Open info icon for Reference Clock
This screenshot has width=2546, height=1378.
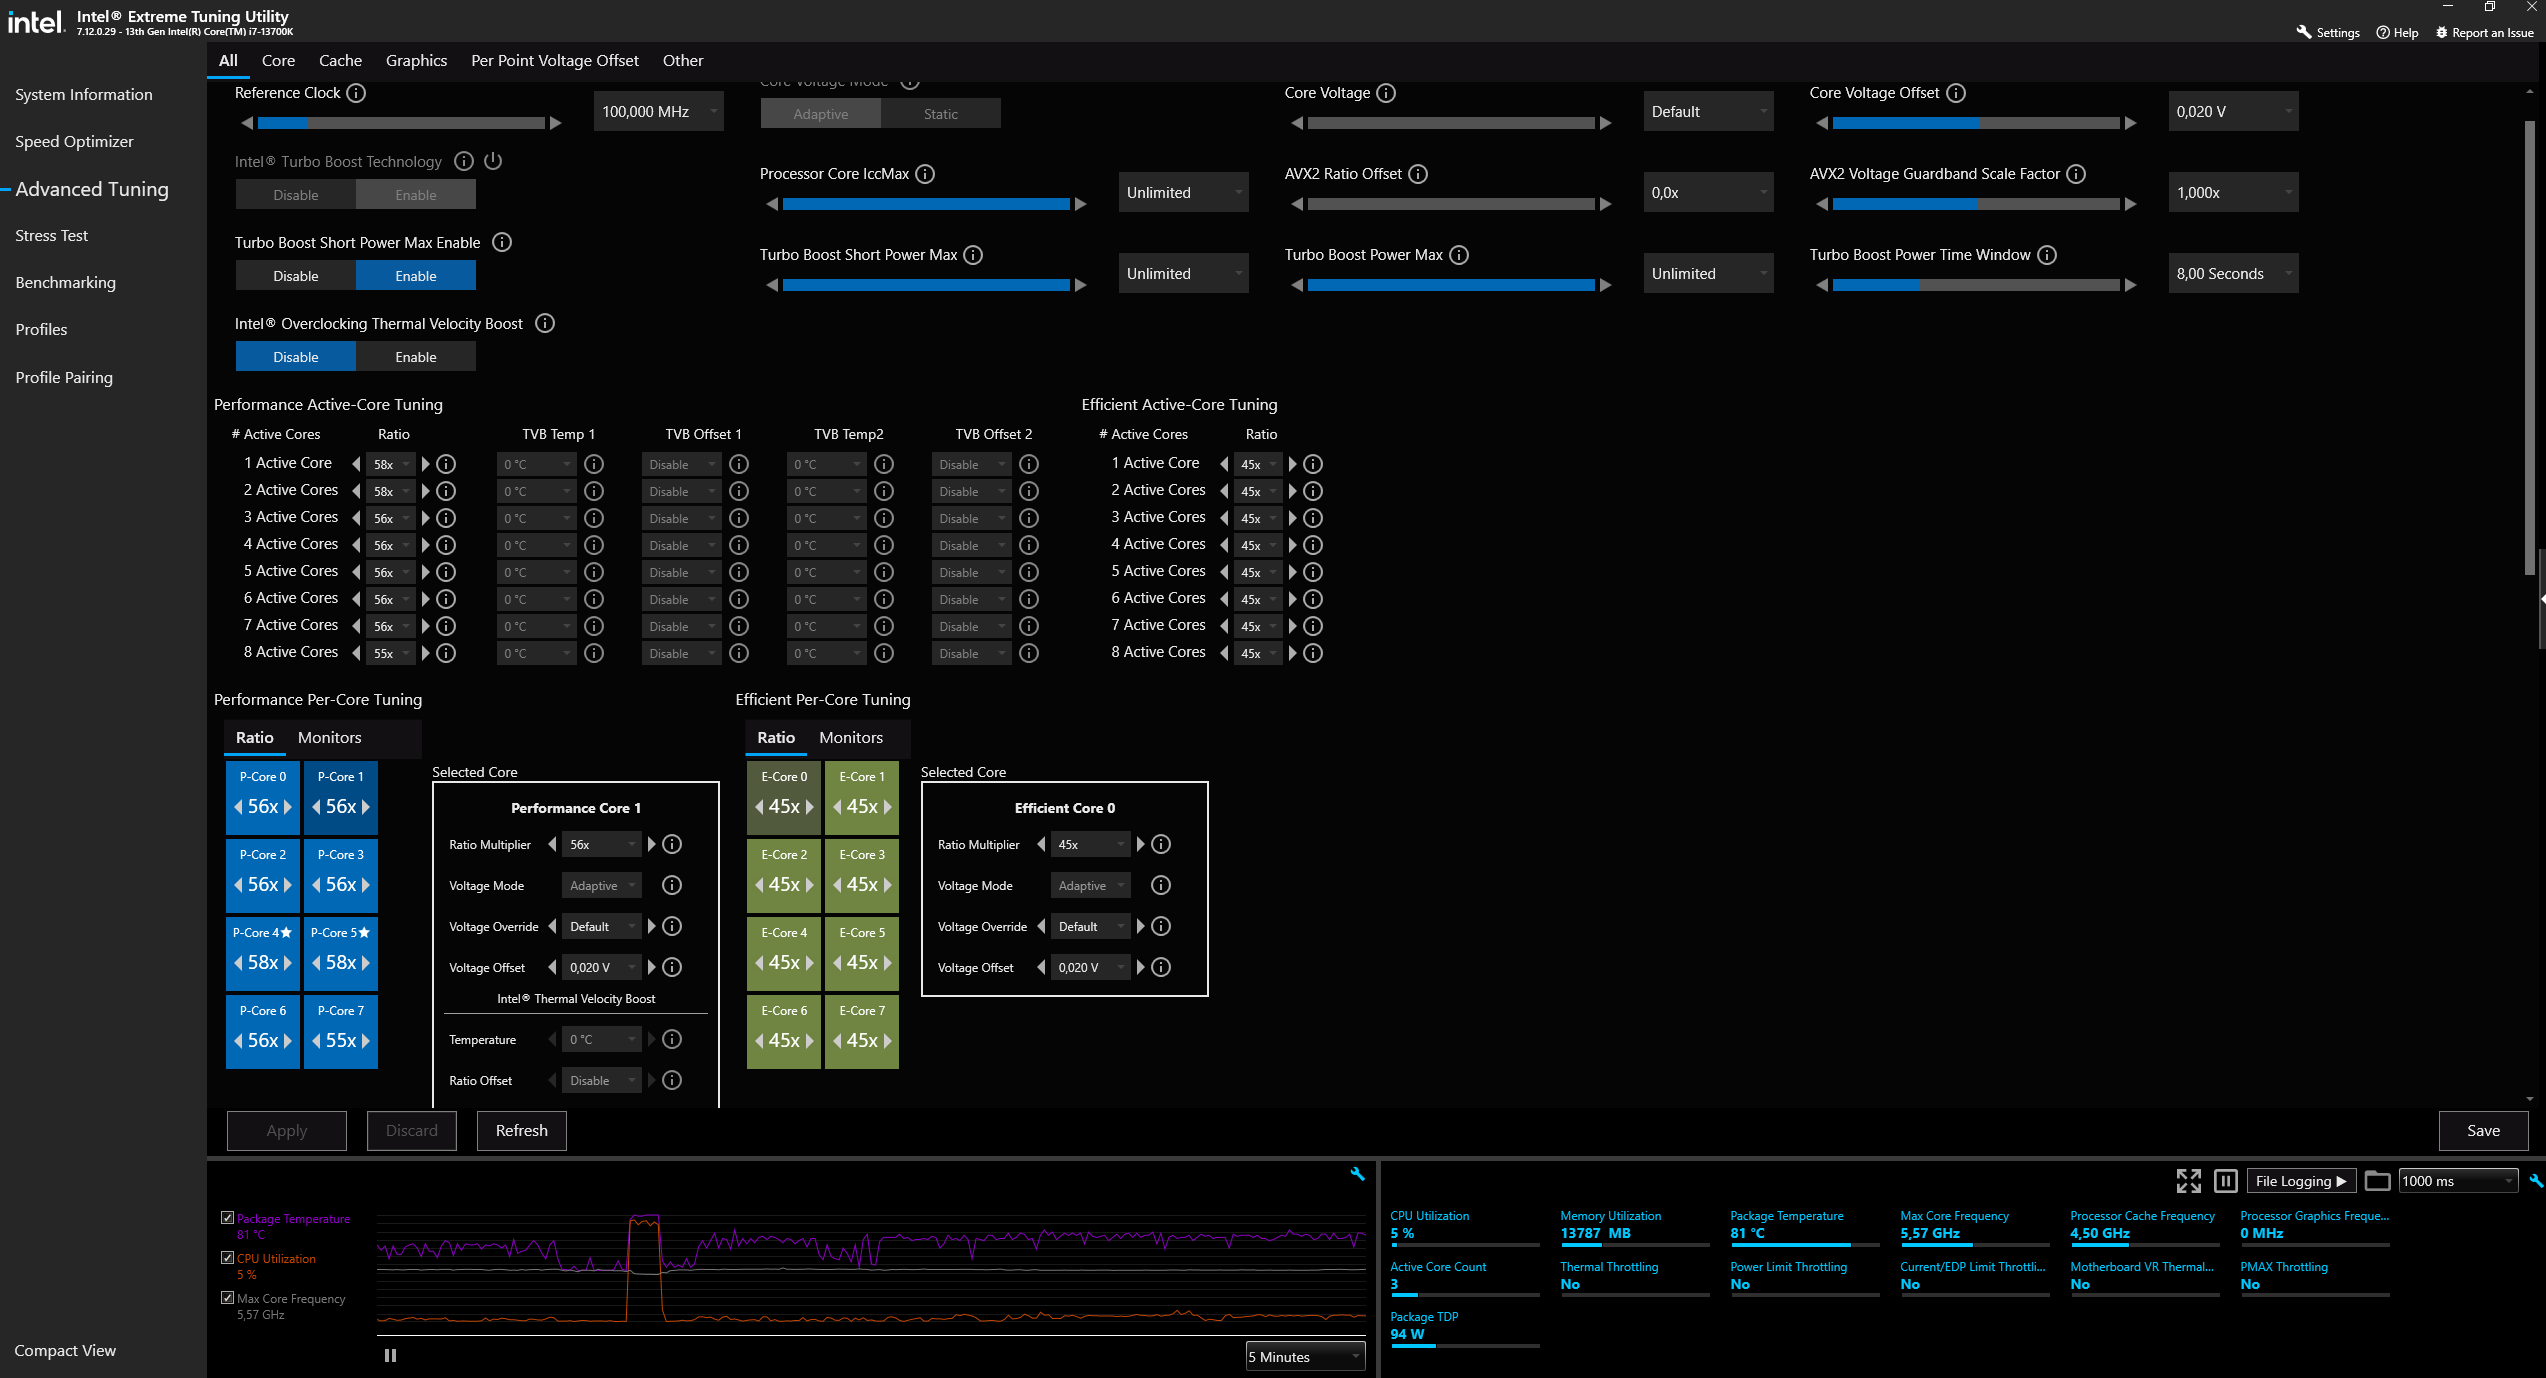(356, 93)
